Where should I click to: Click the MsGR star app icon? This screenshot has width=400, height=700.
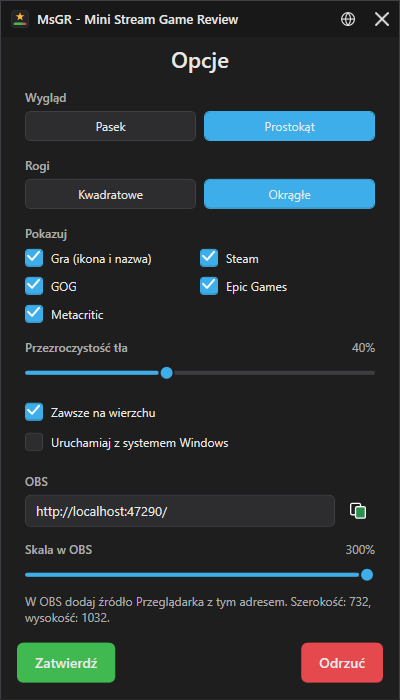pyautogui.click(x=20, y=19)
